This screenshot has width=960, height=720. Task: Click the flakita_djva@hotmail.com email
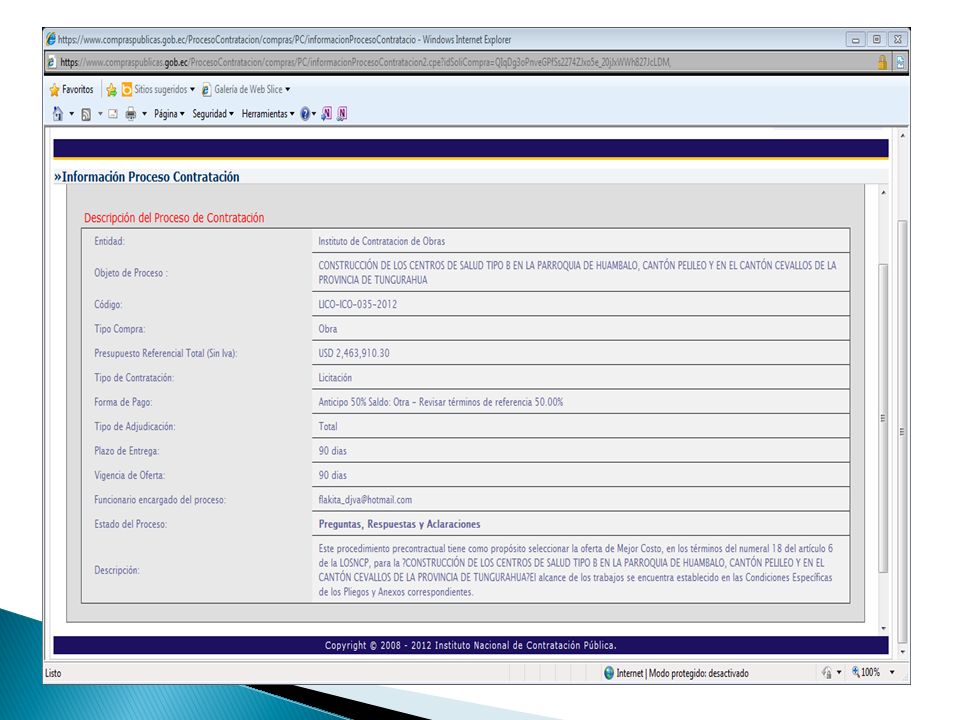365,500
